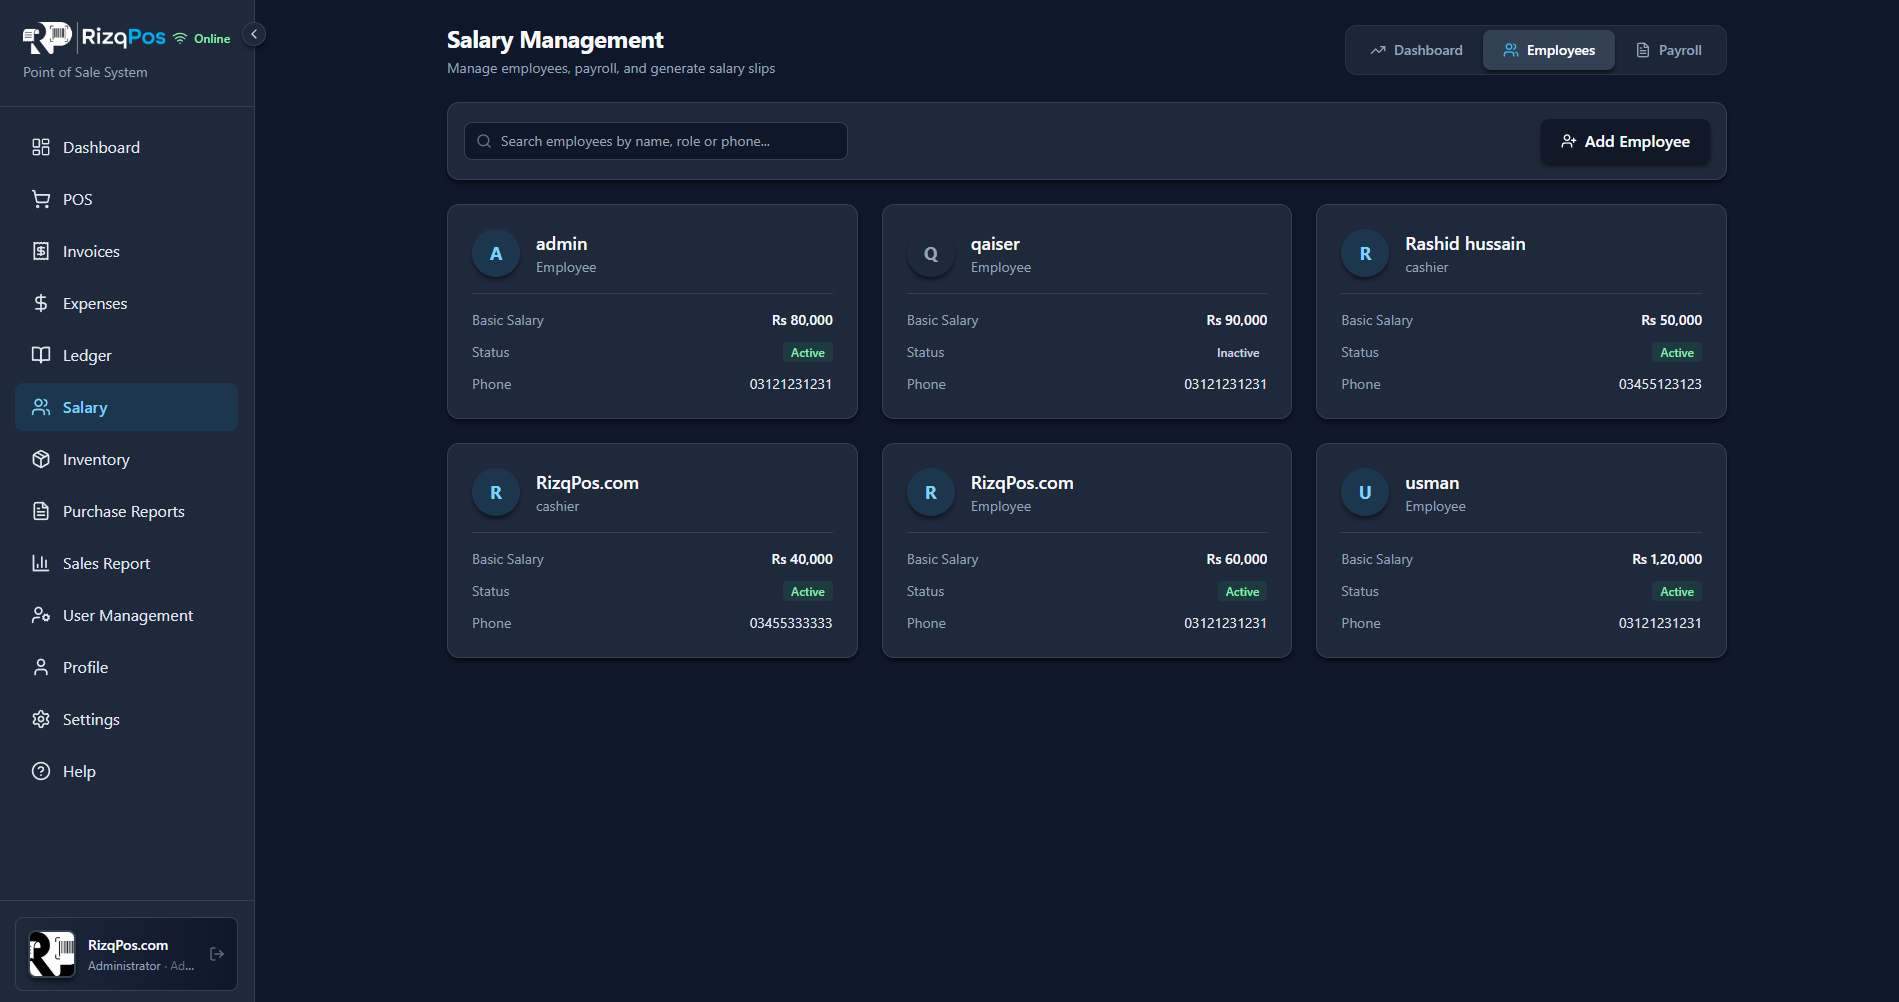Click phone number 03455333333

[791, 623]
